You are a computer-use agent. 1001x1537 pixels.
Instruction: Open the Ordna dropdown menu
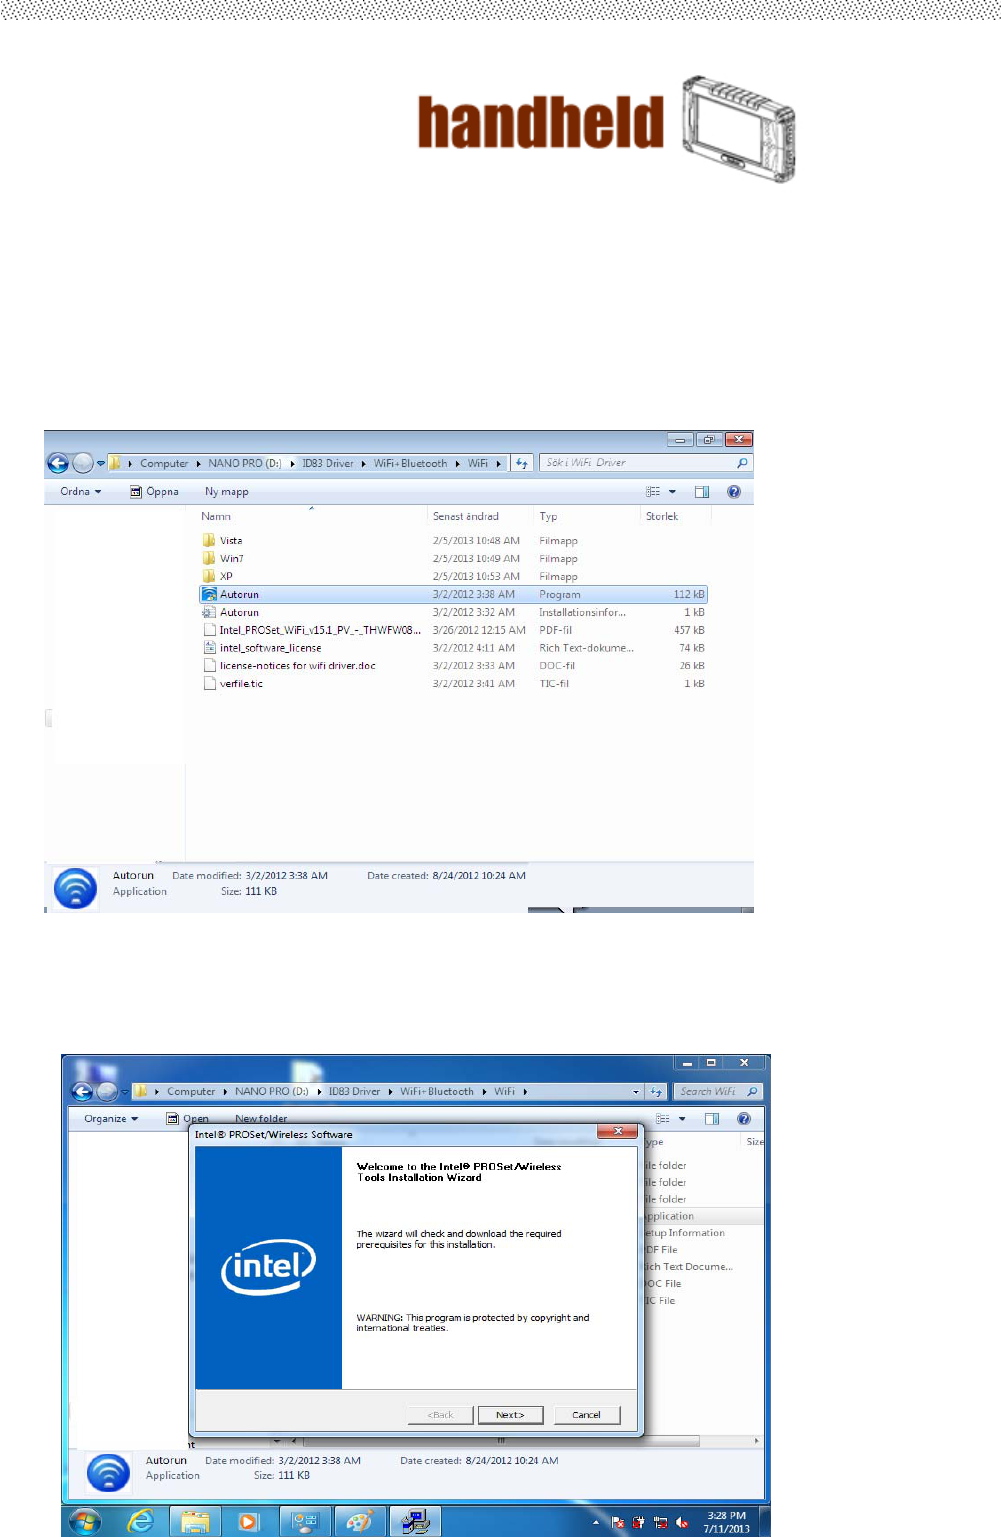pyautogui.click(x=80, y=491)
